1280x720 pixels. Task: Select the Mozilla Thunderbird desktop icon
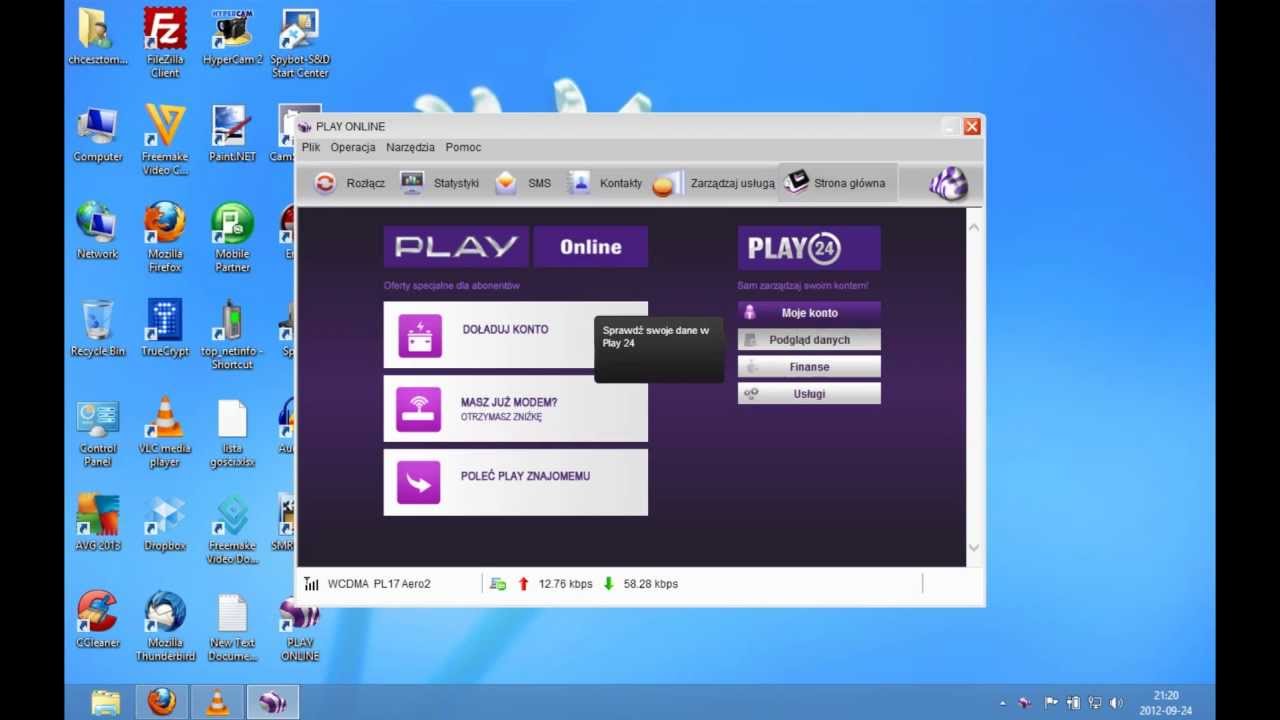click(165, 627)
